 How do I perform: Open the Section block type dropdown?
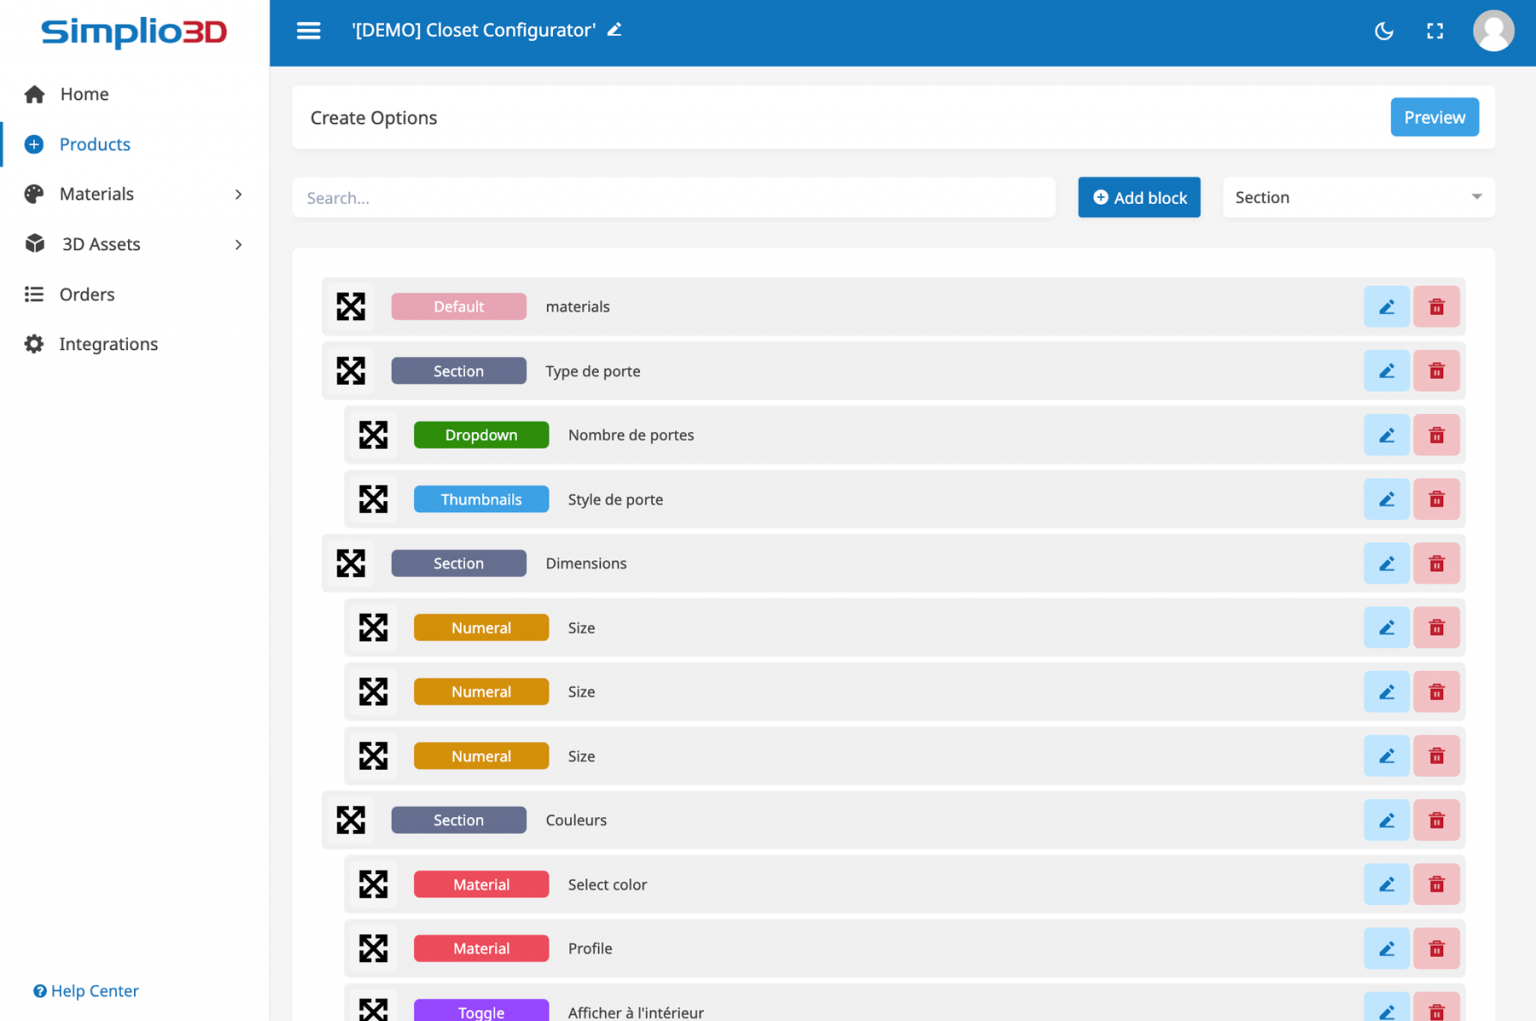pos(1357,197)
